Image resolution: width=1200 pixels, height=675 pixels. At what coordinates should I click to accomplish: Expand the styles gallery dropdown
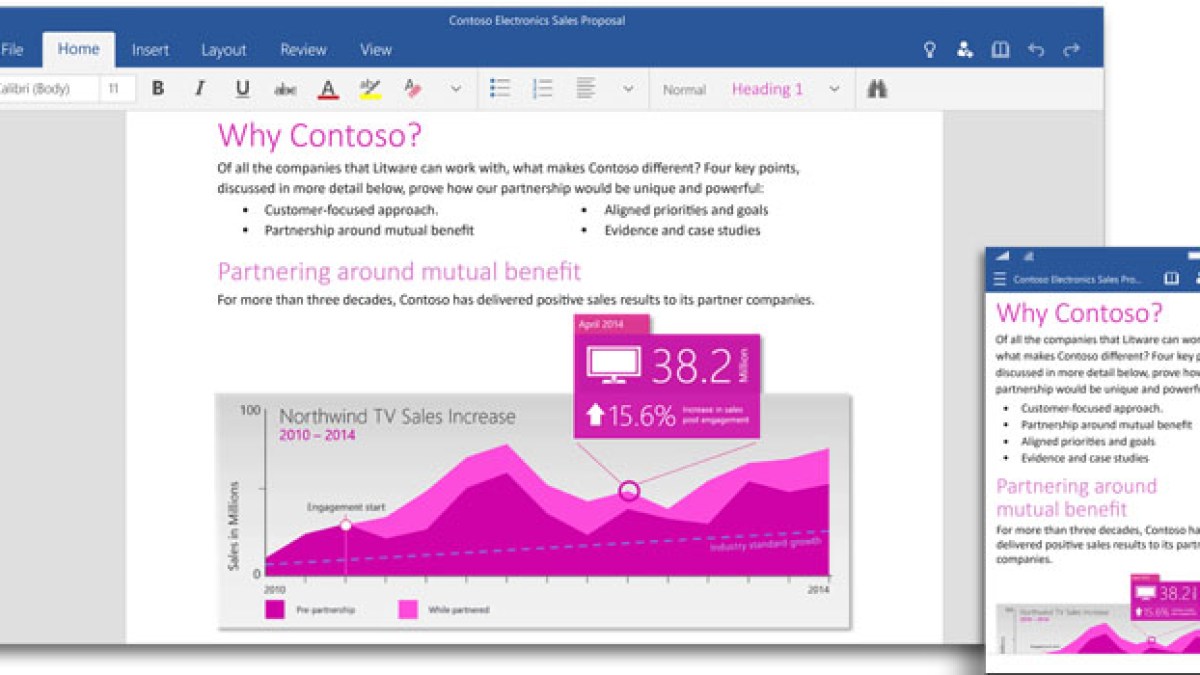pos(834,89)
